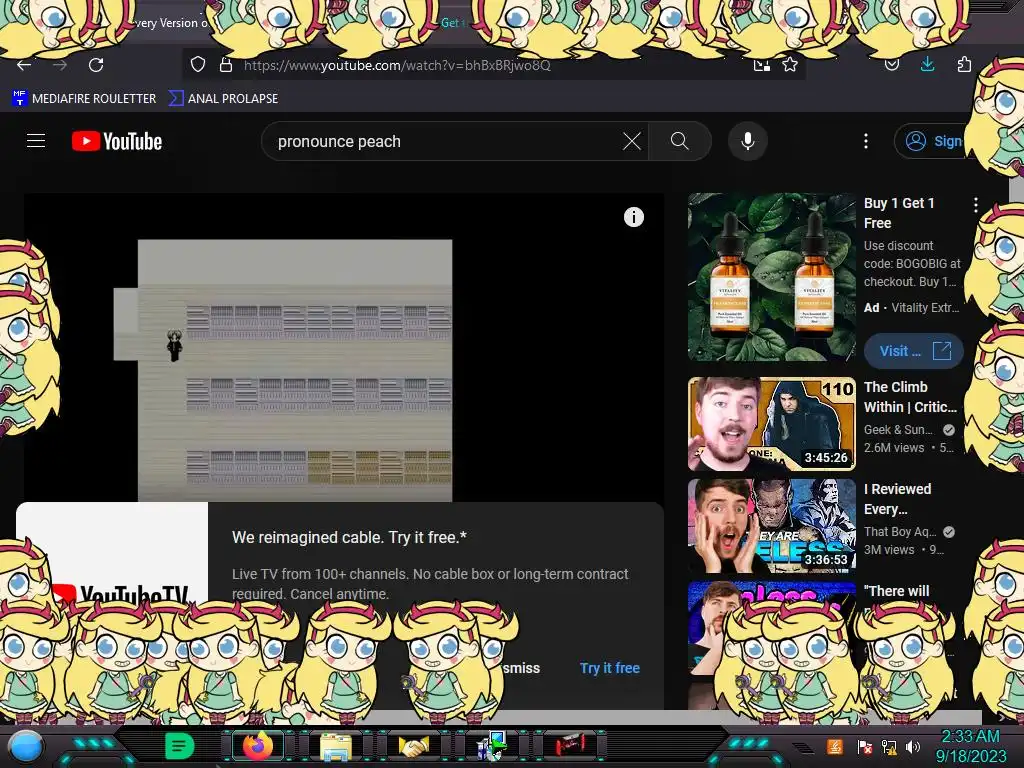Go back with the browser back arrow
This screenshot has height=768, width=1024.
click(24, 65)
